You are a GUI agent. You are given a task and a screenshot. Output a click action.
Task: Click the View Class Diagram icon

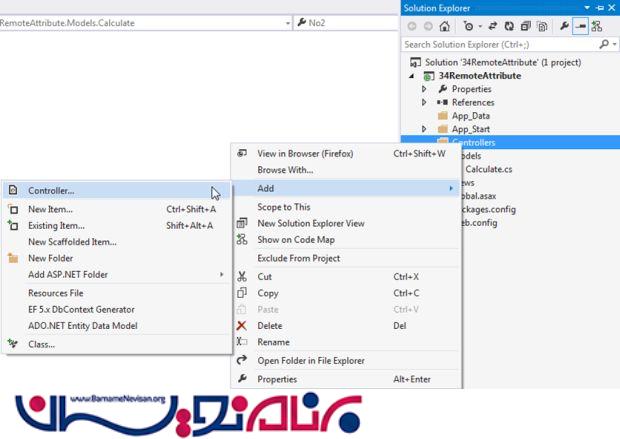click(597, 26)
